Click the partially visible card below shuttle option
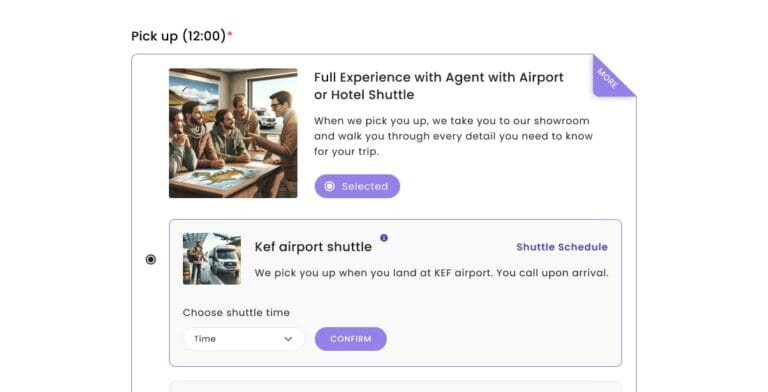This screenshot has height=392, width=768. (x=395, y=387)
